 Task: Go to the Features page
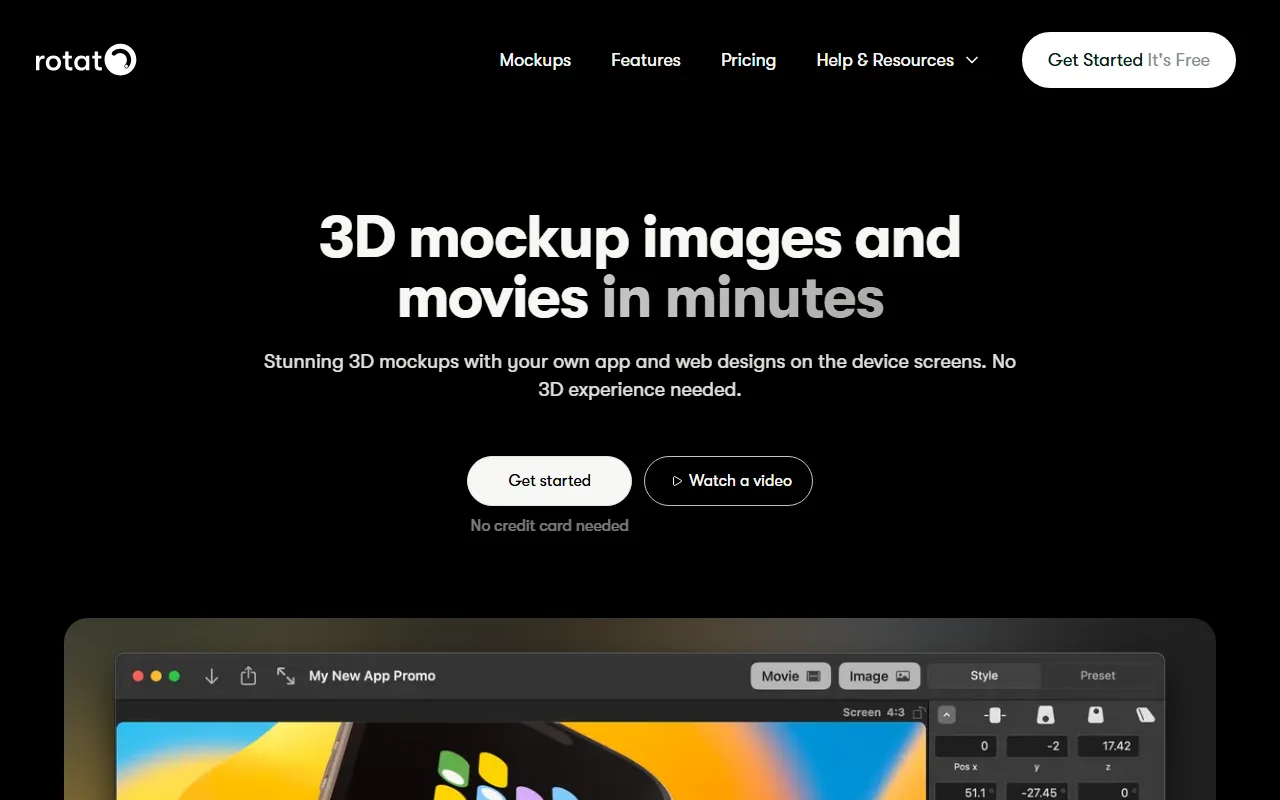coord(646,60)
